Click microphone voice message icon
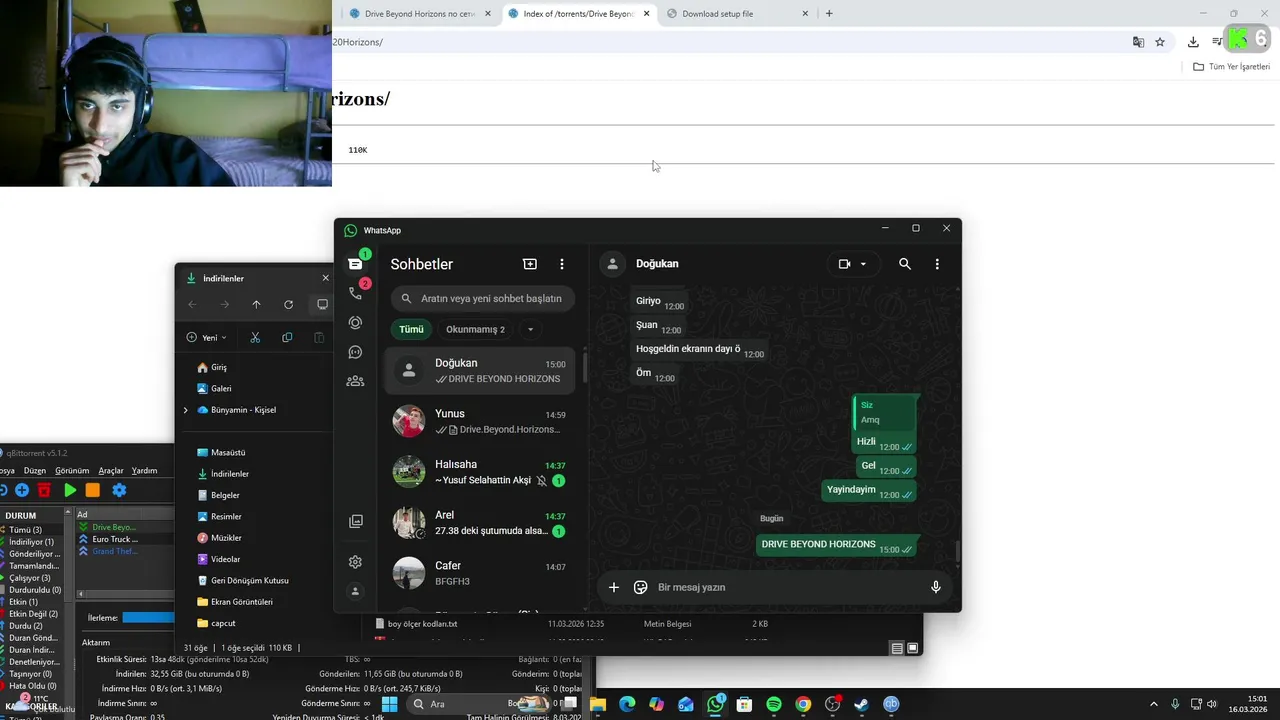The width and height of the screenshot is (1280, 720). 936,587
